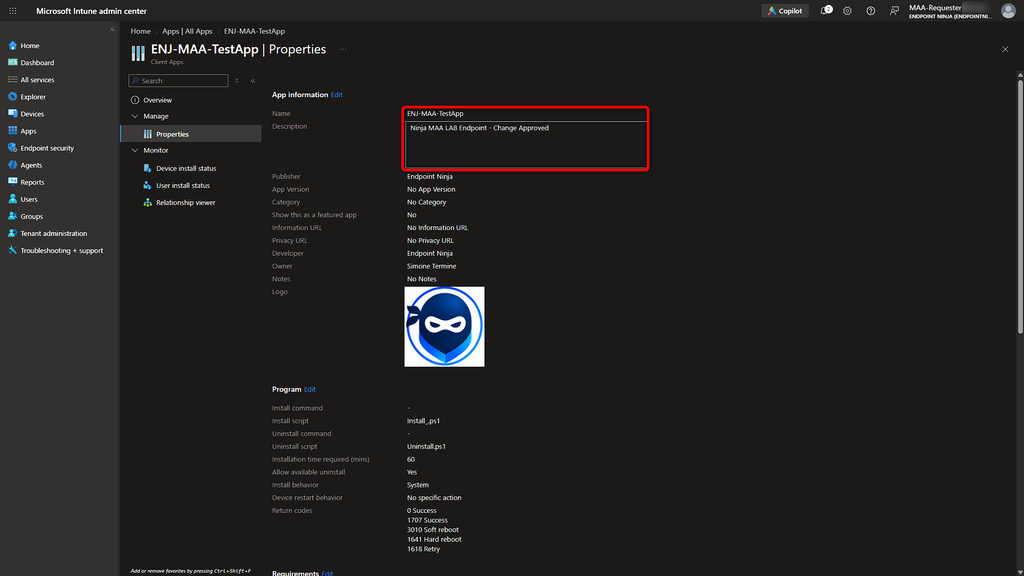Open the help question mark icon
1024x576 pixels.
pos(871,11)
